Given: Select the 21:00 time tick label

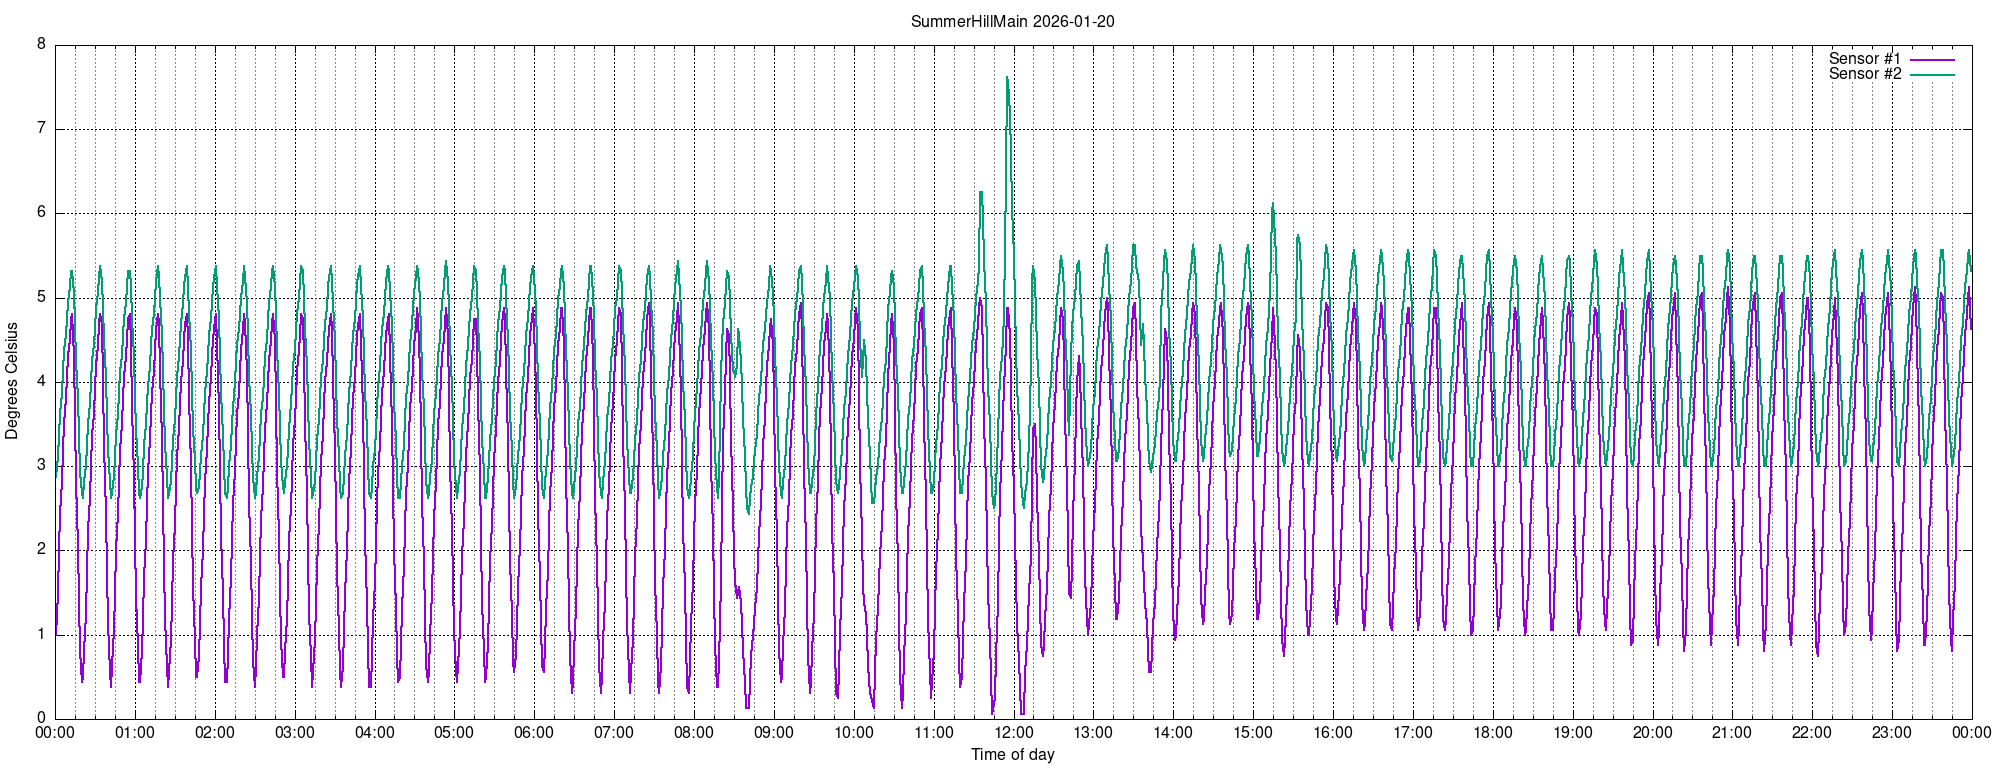Looking at the screenshot, I should [1732, 733].
